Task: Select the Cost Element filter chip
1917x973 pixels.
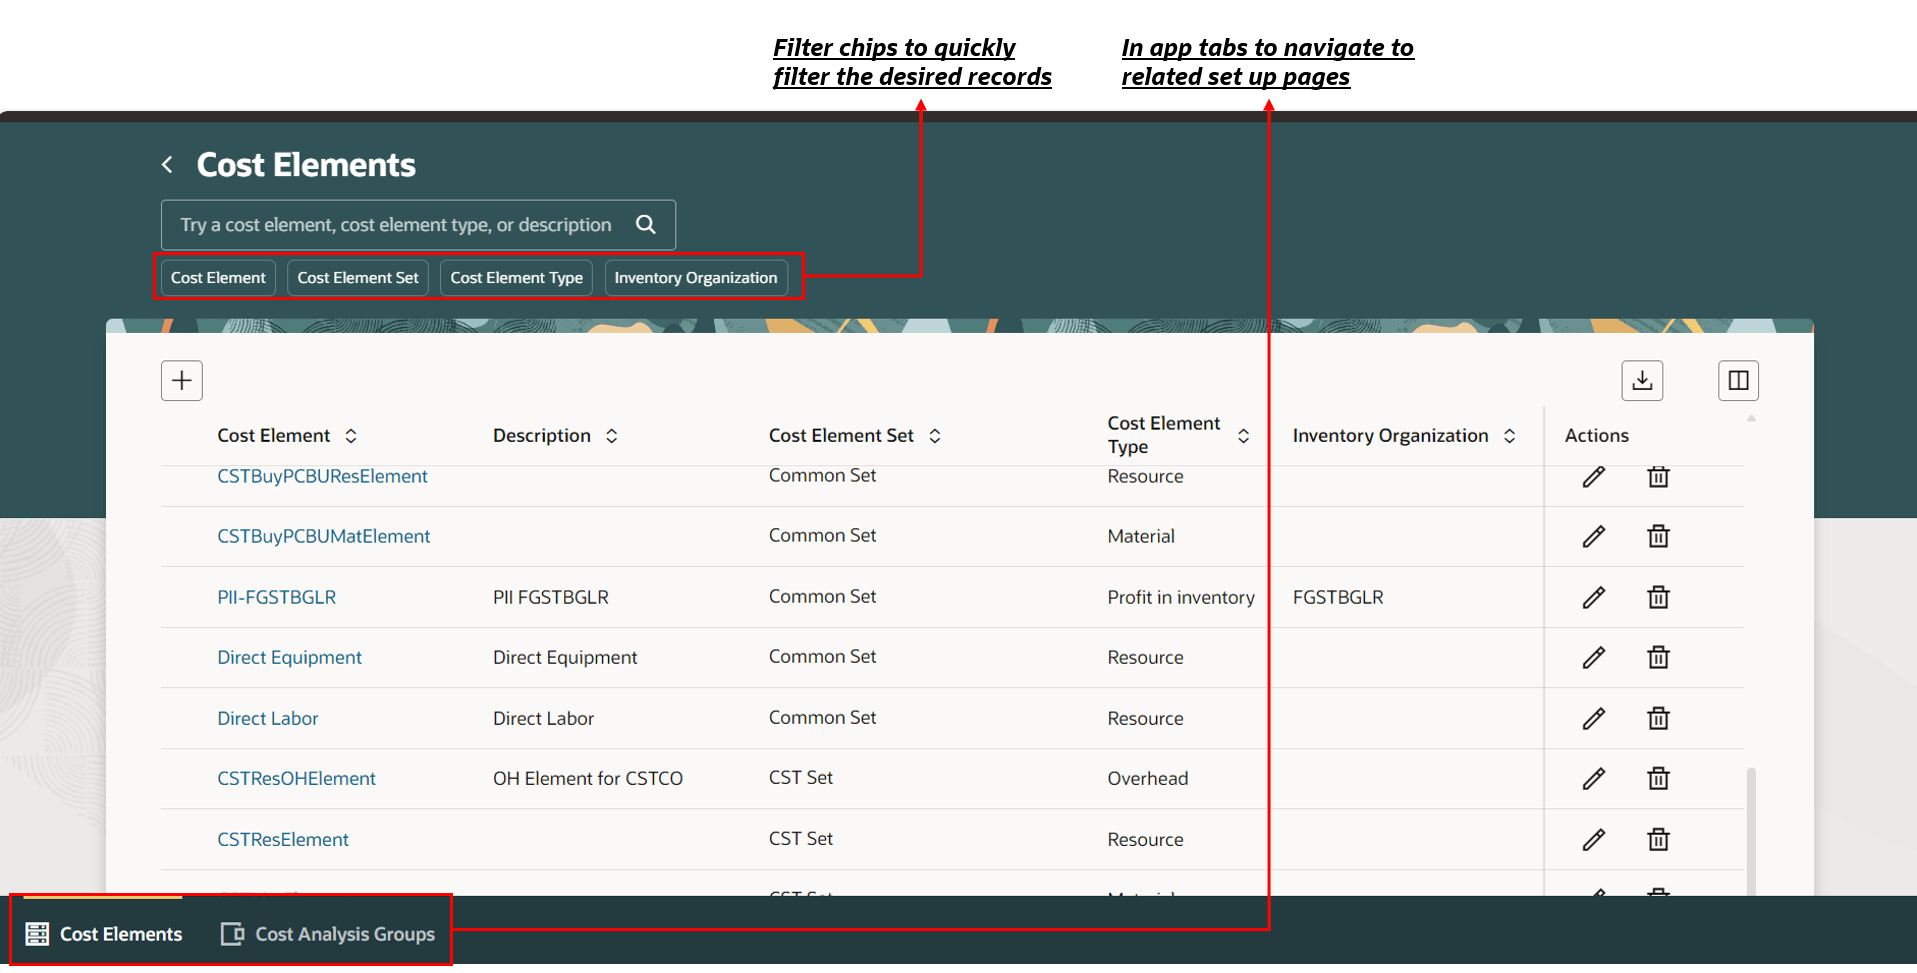Action: tap(217, 277)
